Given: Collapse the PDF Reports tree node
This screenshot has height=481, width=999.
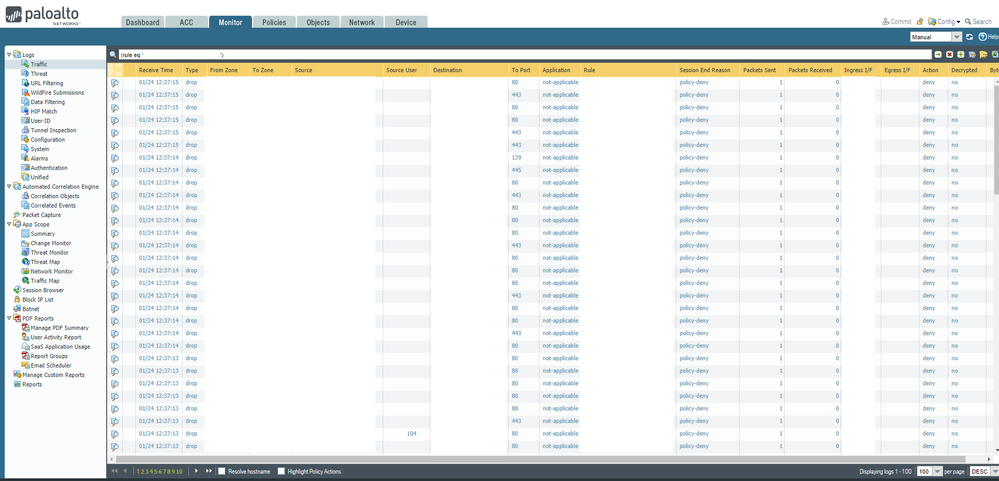Looking at the screenshot, I should [x=9, y=318].
